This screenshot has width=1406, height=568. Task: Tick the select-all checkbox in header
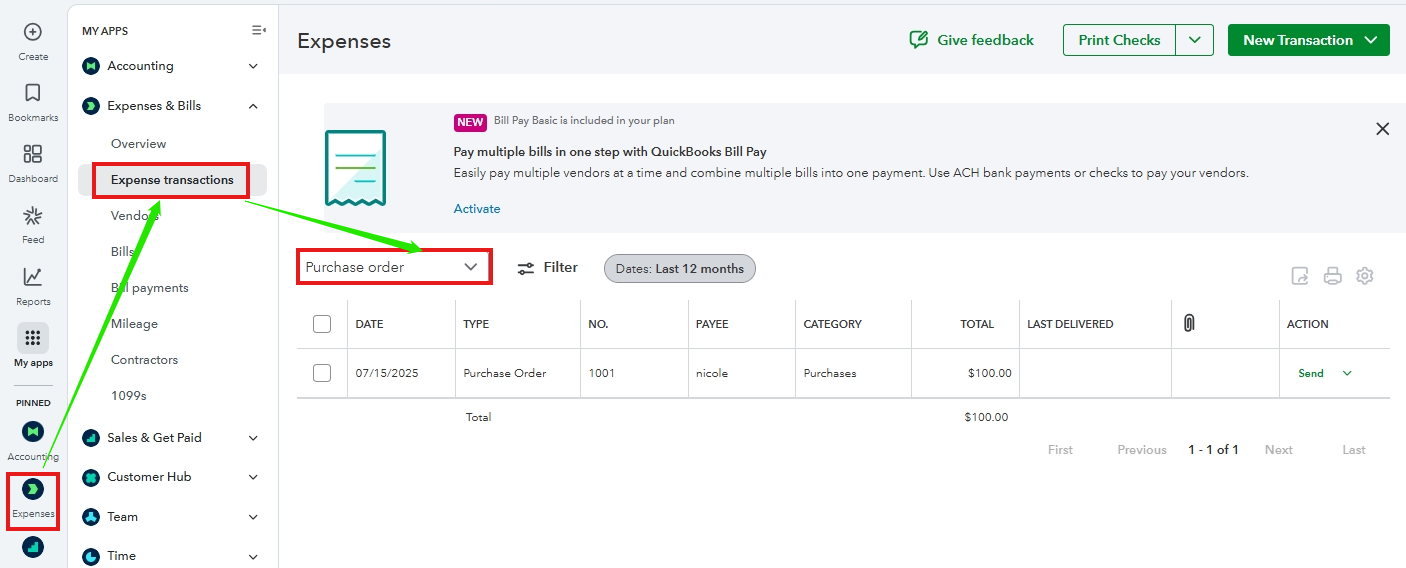[x=322, y=324]
